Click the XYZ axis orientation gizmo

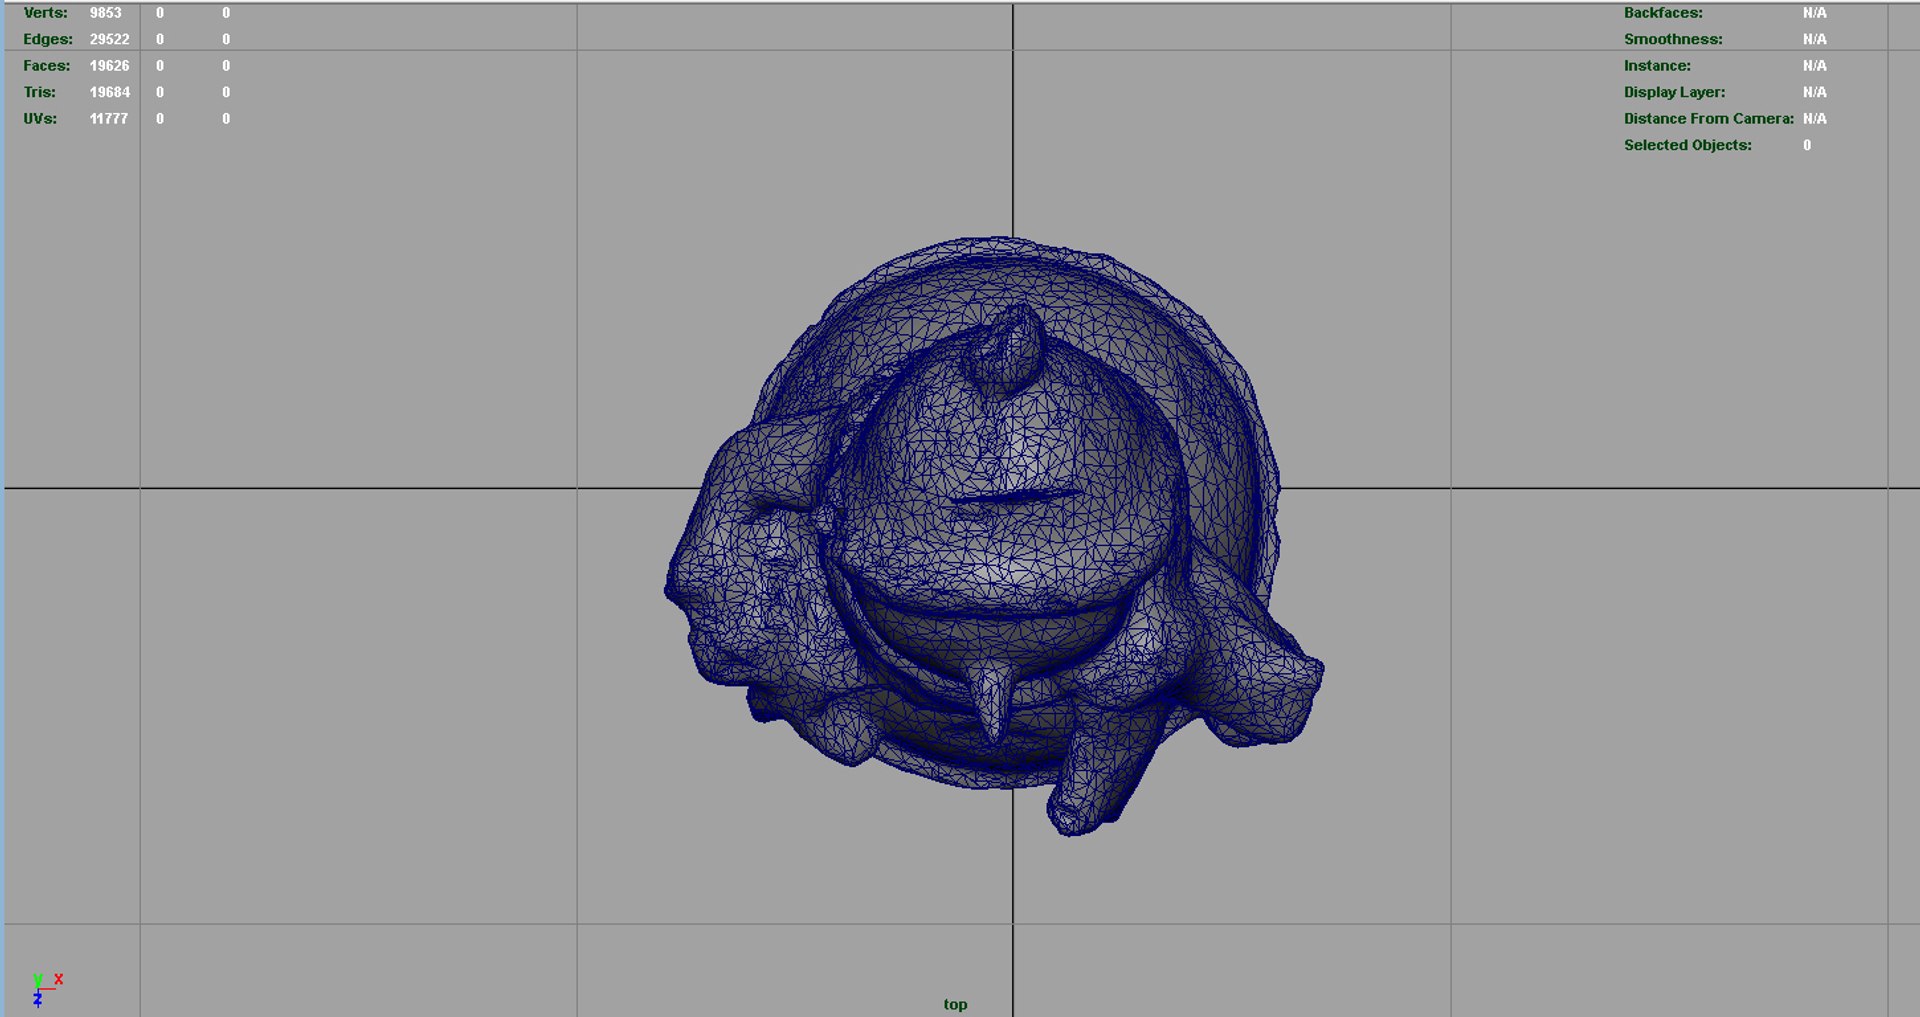pyautogui.click(x=46, y=988)
